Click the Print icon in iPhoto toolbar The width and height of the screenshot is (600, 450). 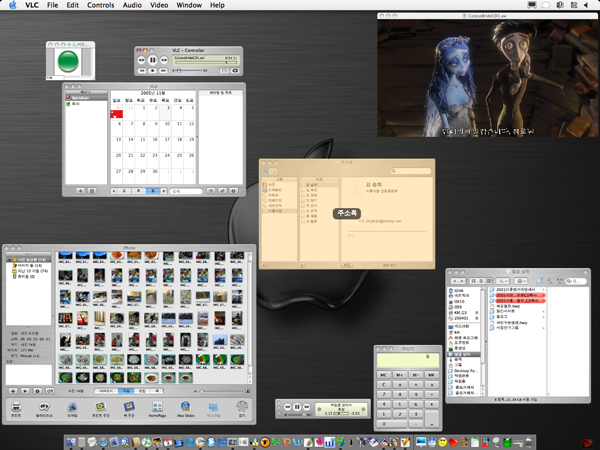point(16,408)
